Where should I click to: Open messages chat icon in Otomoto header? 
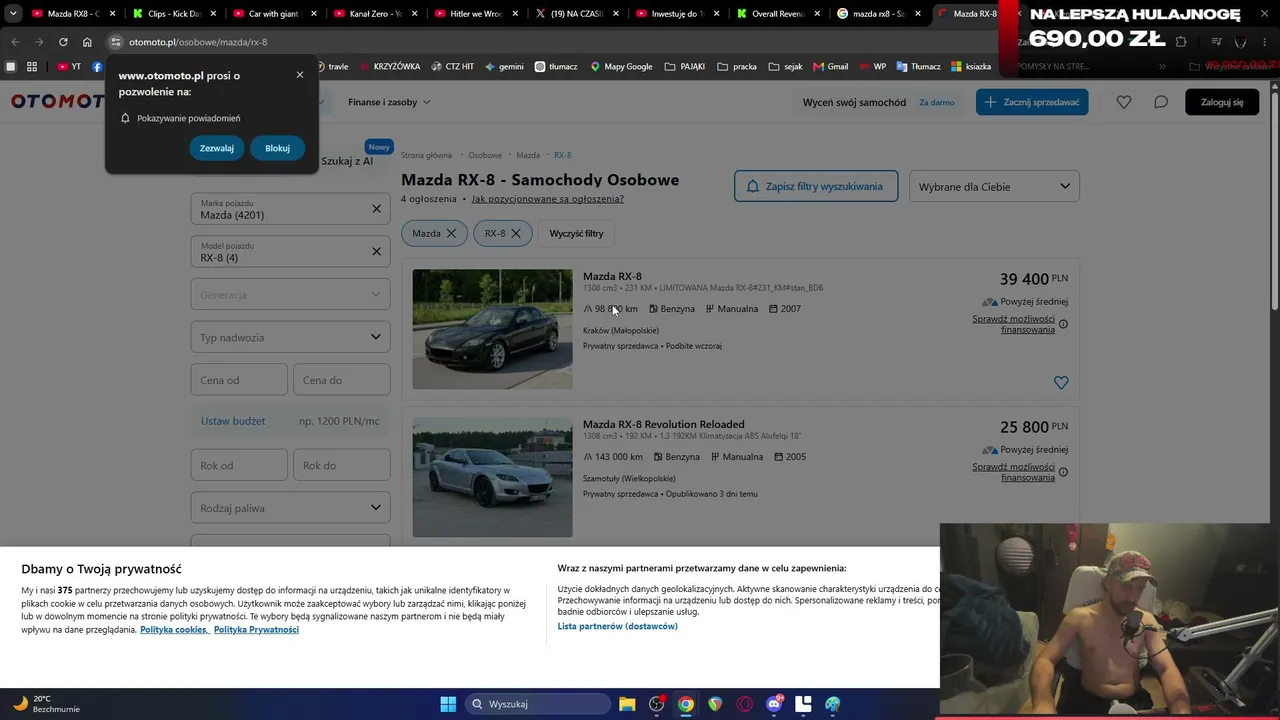[1161, 102]
